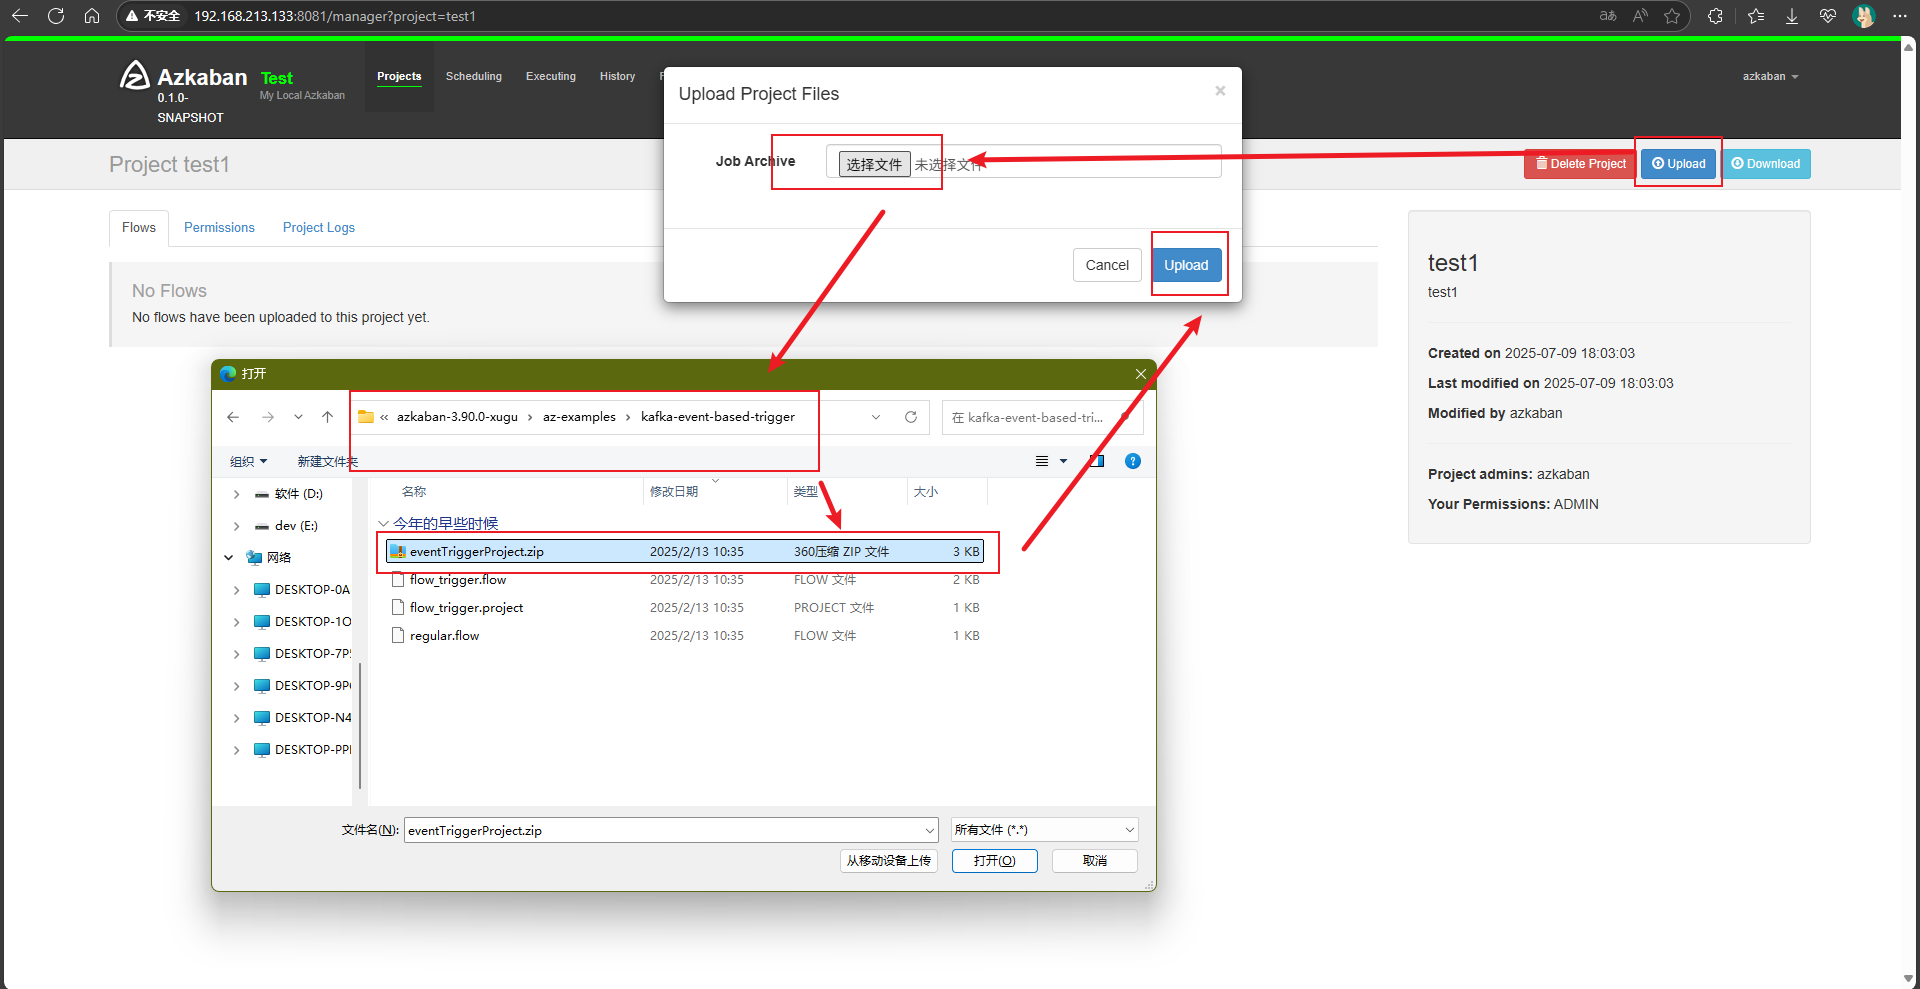Switch to the Permissions tab

tap(219, 228)
